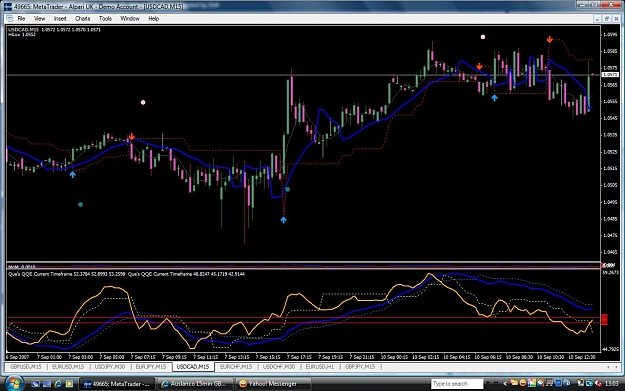This screenshot has width=625, height=391.
Task: Click the Switch between windows quick launch icon
Action: pyautogui.click(x=47, y=384)
